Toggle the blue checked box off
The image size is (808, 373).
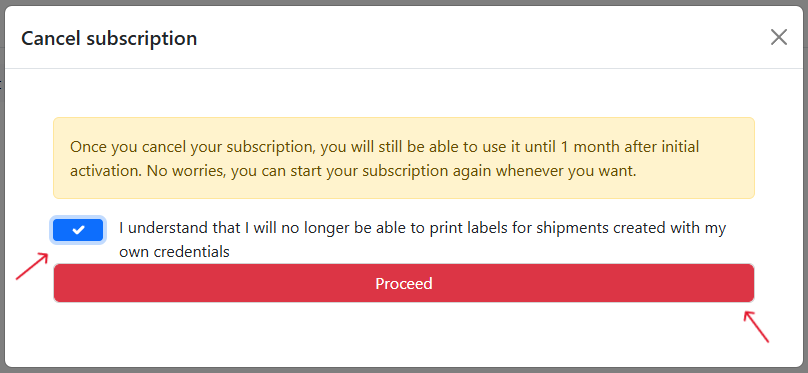(x=78, y=230)
